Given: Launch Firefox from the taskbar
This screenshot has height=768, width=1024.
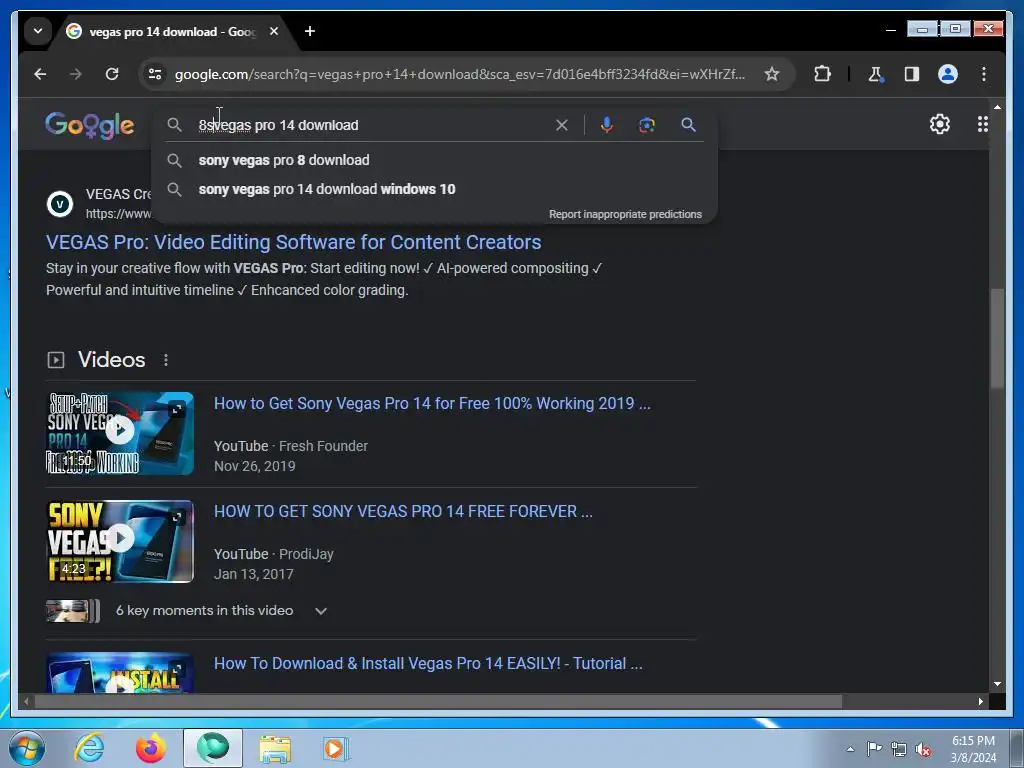Looking at the screenshot, I should click(151, 748).
